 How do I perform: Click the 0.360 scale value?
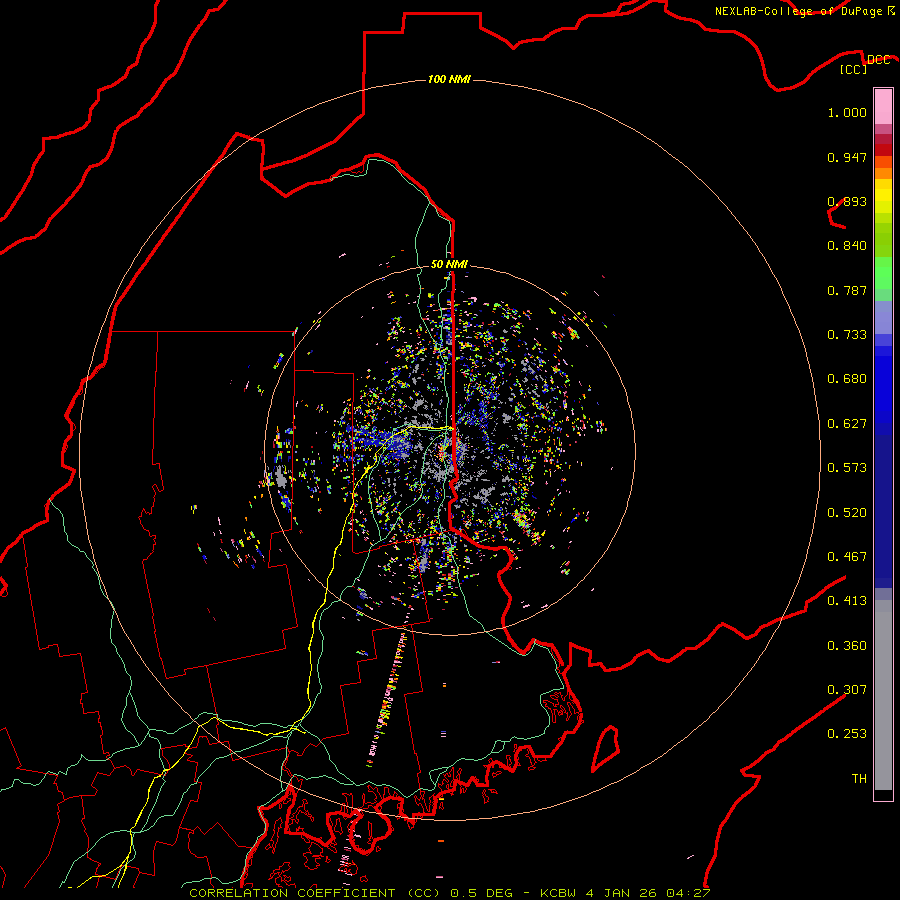pyautogui.click(x=847, y=646)
